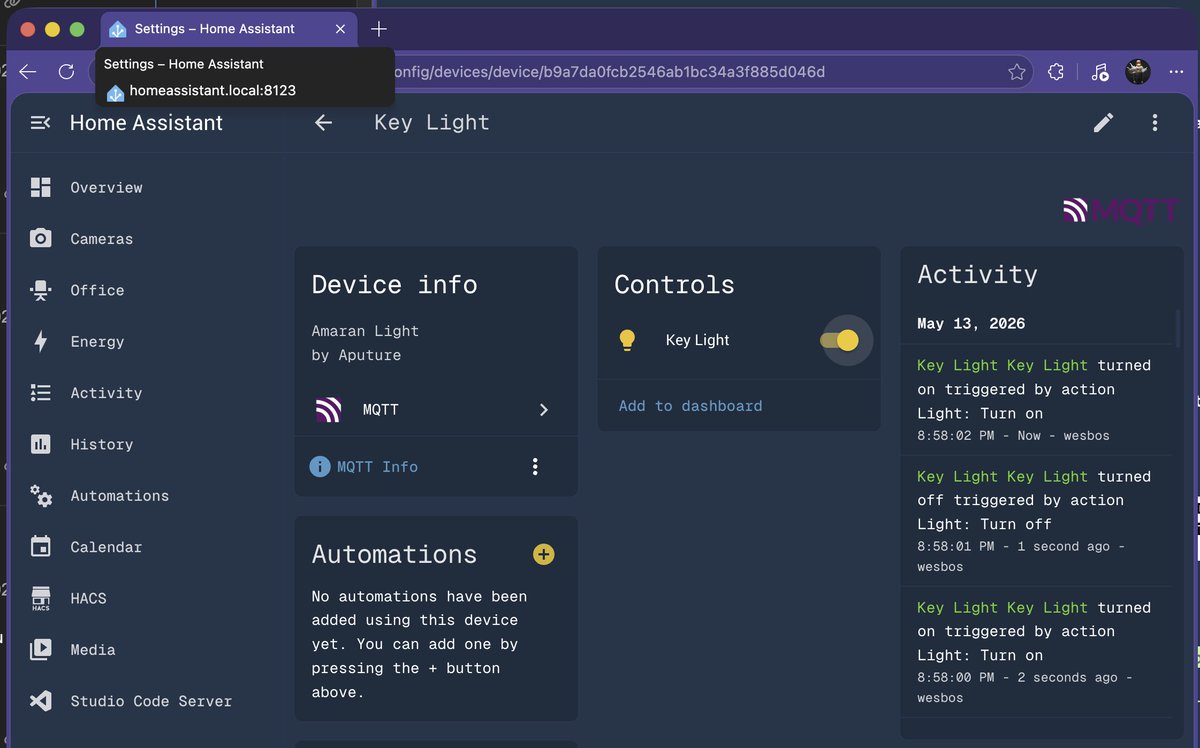Open Cameras in the sidebar

(145, 239)
